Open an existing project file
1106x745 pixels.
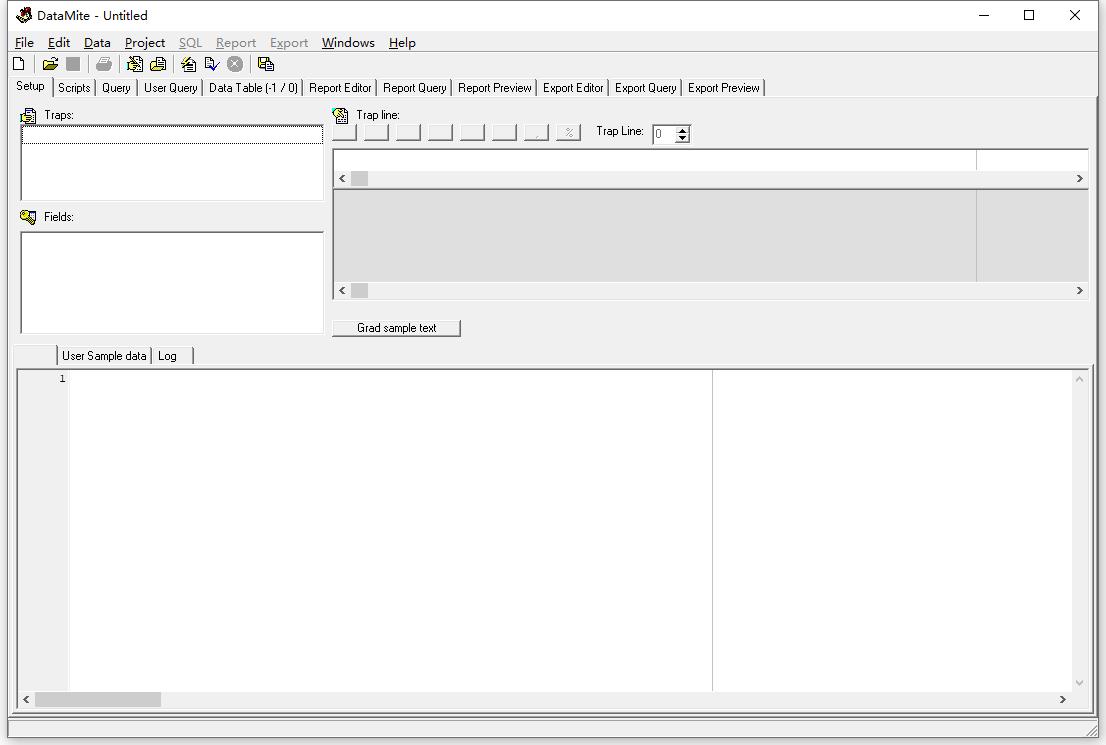pos(51,64)
